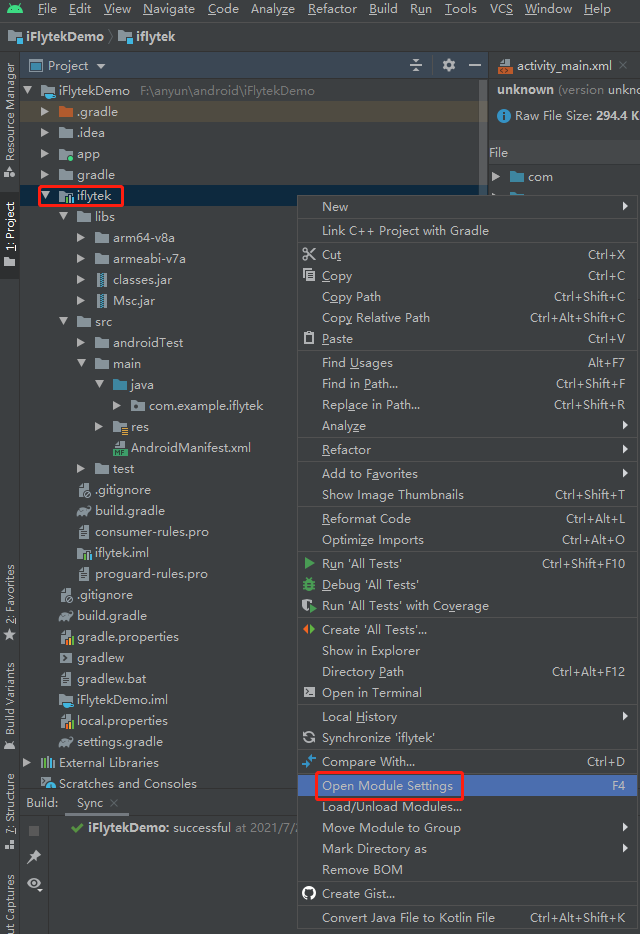
Task: Open the 7: Structure side tab
Action: (10, 810)
